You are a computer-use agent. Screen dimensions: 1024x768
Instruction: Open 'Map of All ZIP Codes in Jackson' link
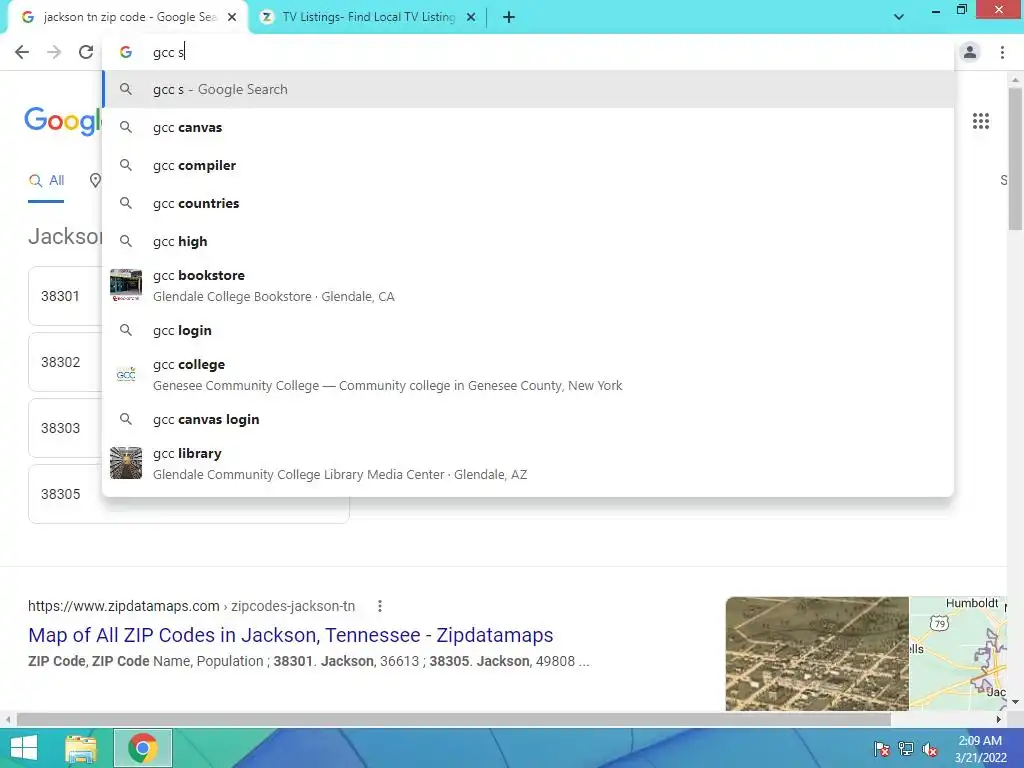click(291, 635)
